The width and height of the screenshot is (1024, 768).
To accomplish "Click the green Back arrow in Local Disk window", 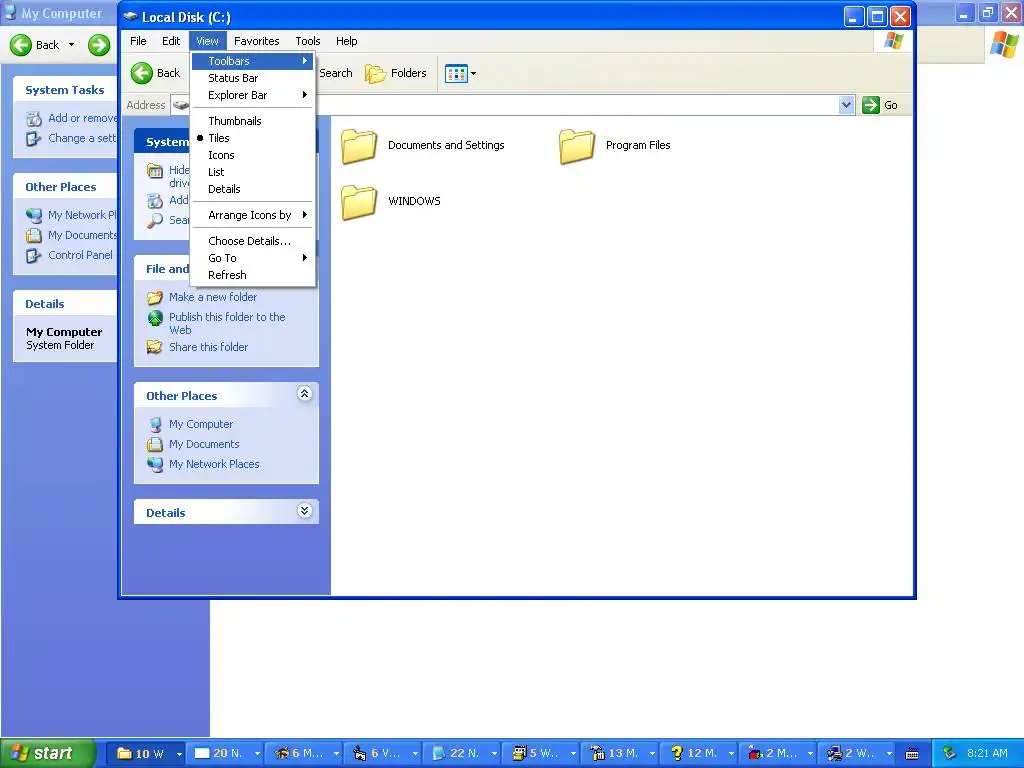I will point(142,73).
